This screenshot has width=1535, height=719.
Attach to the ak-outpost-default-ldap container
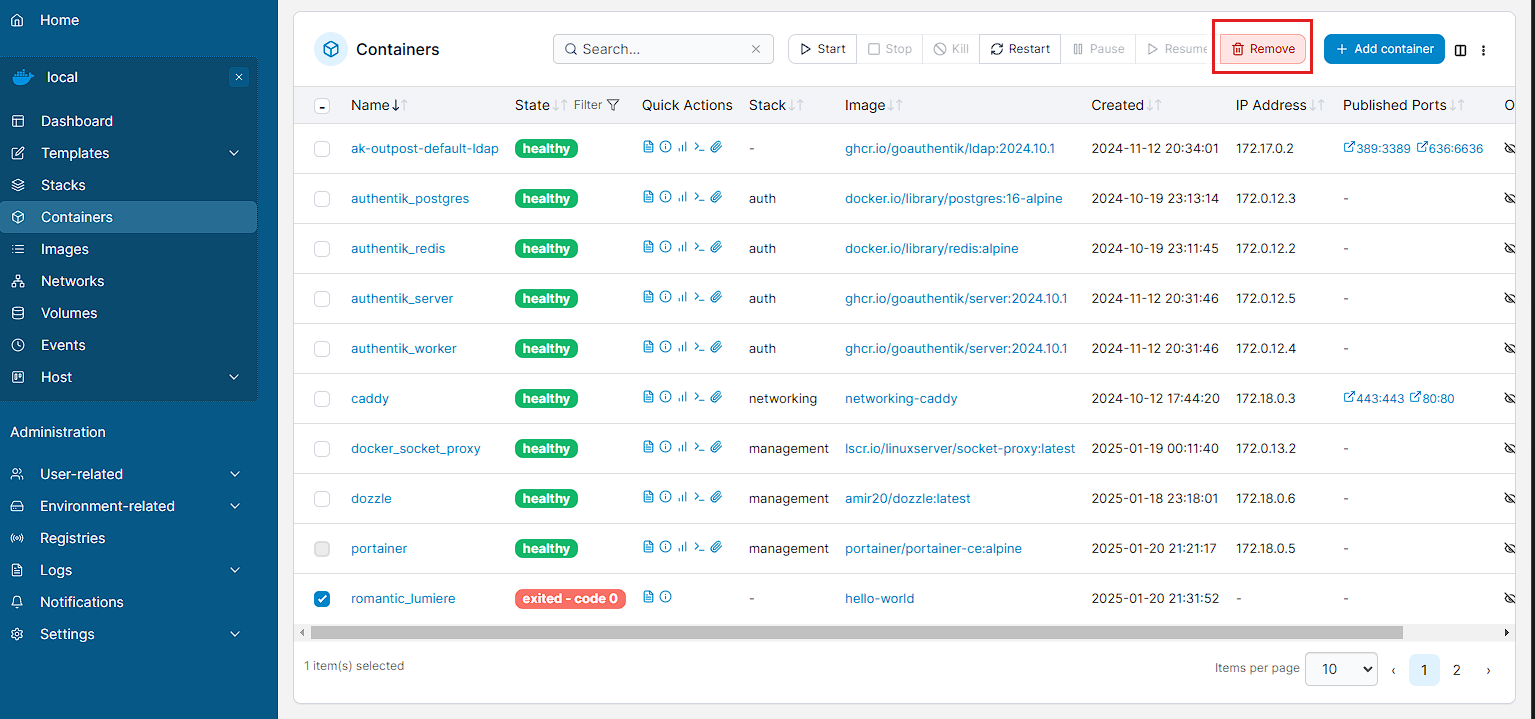(716, 147)
